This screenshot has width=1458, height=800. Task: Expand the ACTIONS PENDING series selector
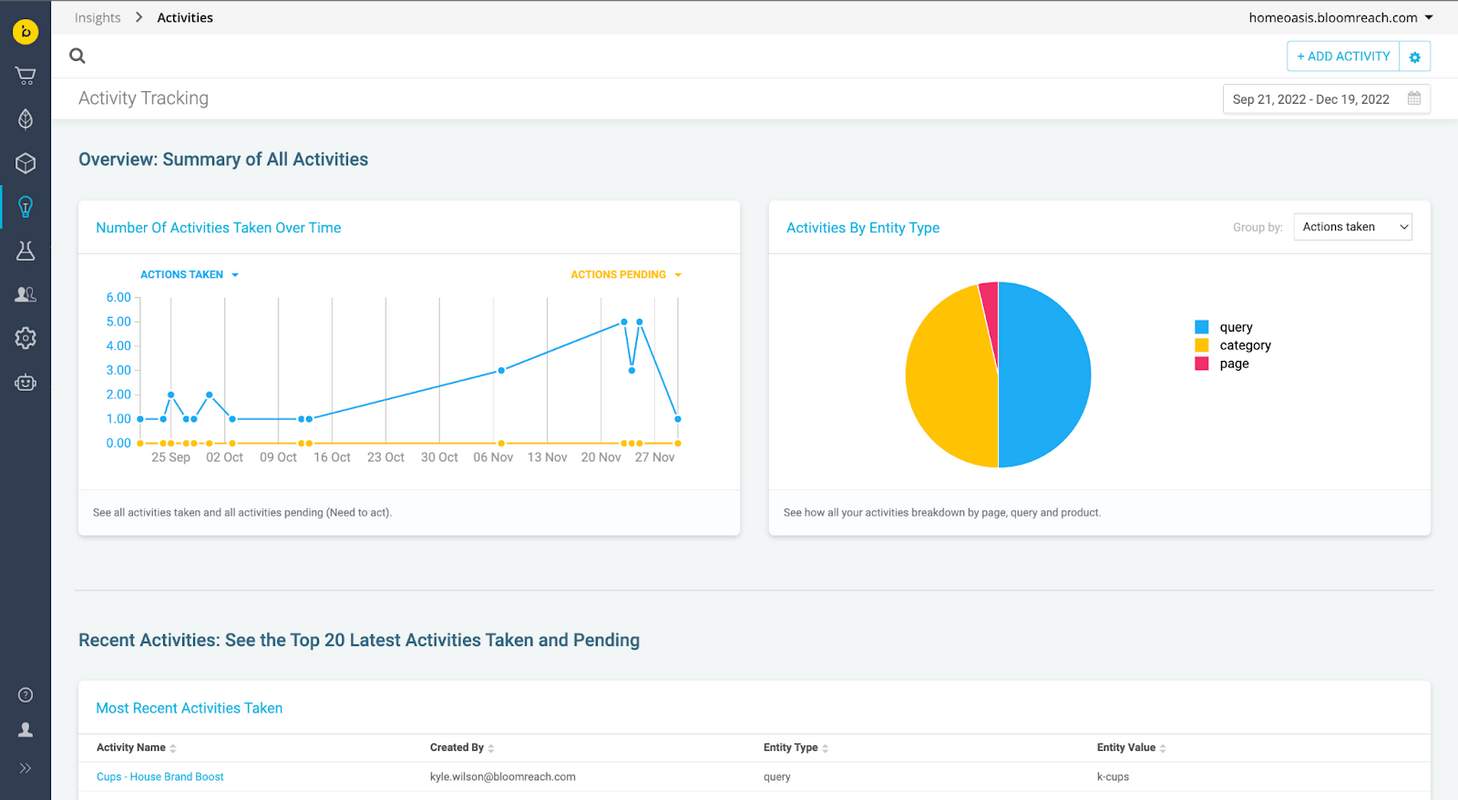626,274
